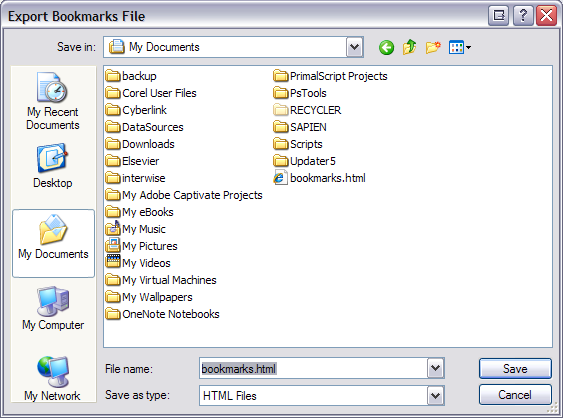Go up one folder level icon
Image resolution: width=563 pixels, height=418 pixels.
(x=409, y=47)
